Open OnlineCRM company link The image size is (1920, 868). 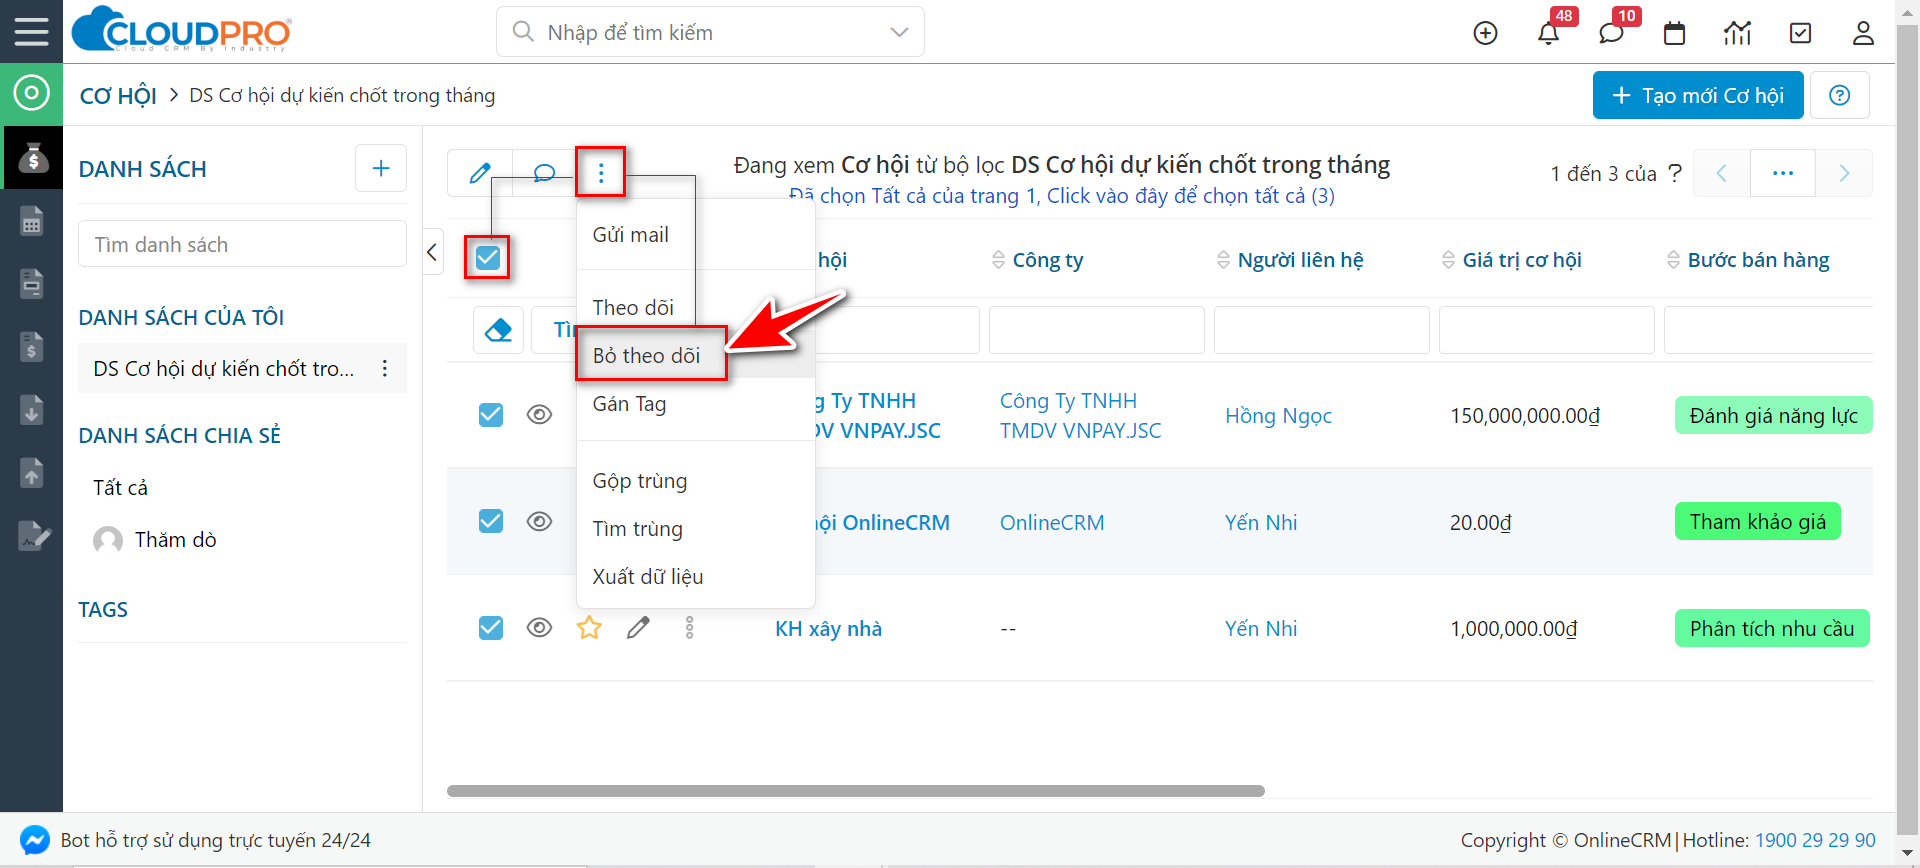point(1052,523)
